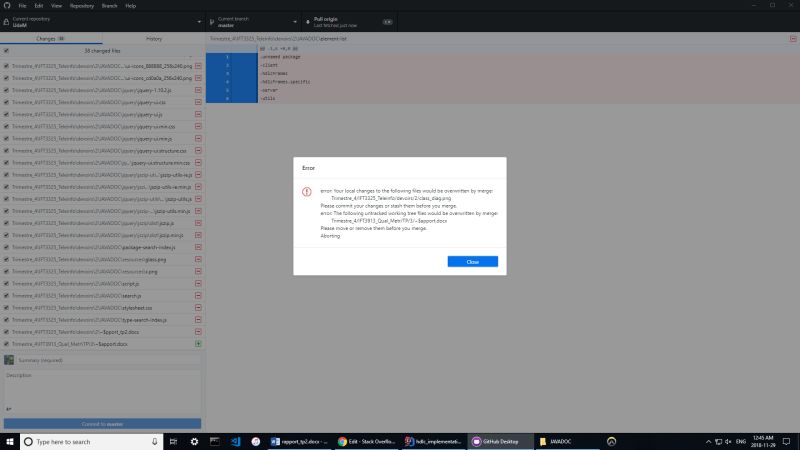The height and width of the screenshot is (450, 800).
Task: Click the red removed icon at the diff header's right
Action: 793,39
